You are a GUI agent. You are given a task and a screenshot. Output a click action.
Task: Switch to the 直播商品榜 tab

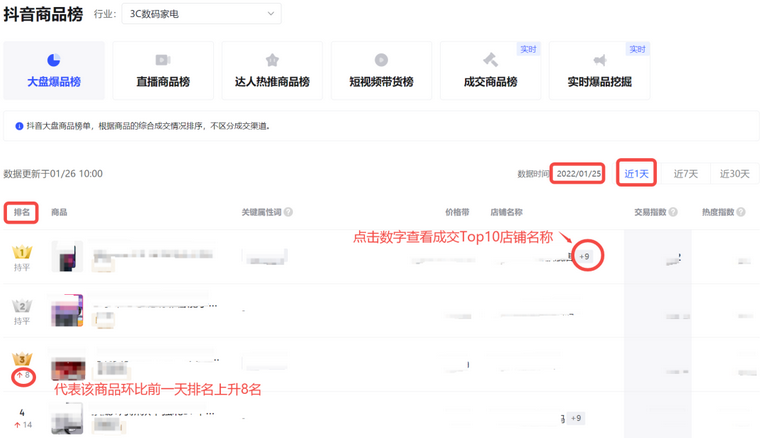163,71
